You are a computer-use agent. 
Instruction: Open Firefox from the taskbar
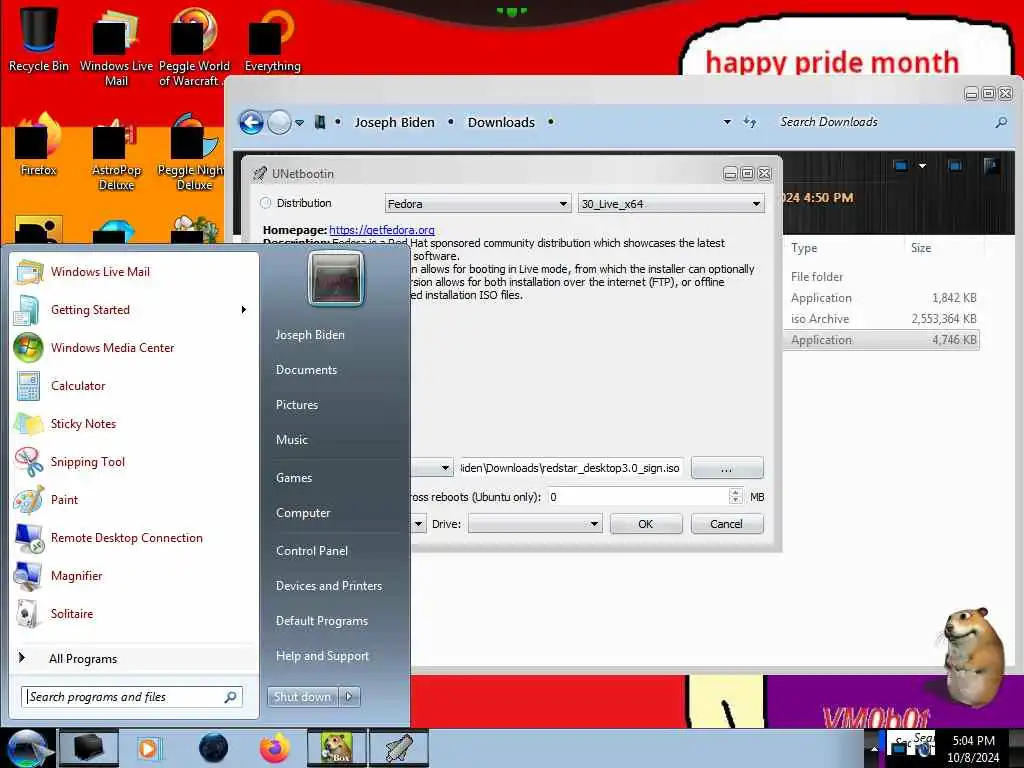274,748
